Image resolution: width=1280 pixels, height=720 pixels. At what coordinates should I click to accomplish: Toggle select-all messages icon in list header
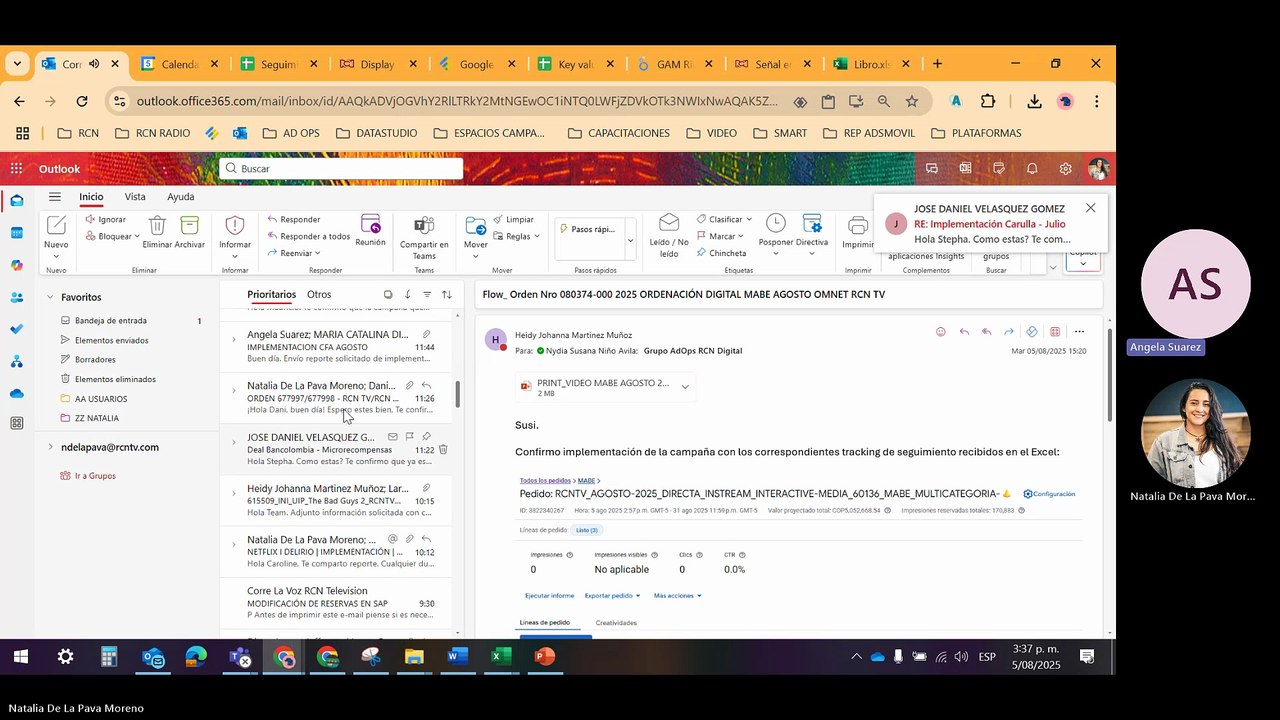click(x=388, y=295)
